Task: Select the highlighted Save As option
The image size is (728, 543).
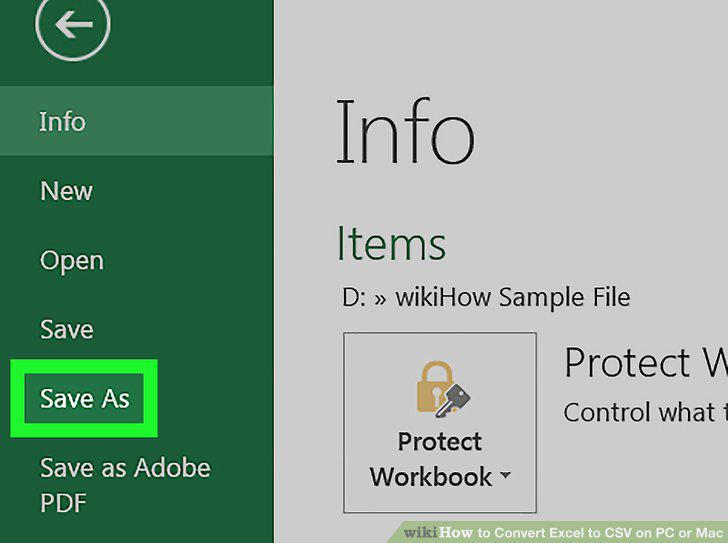Action: (x=84, y=399)
